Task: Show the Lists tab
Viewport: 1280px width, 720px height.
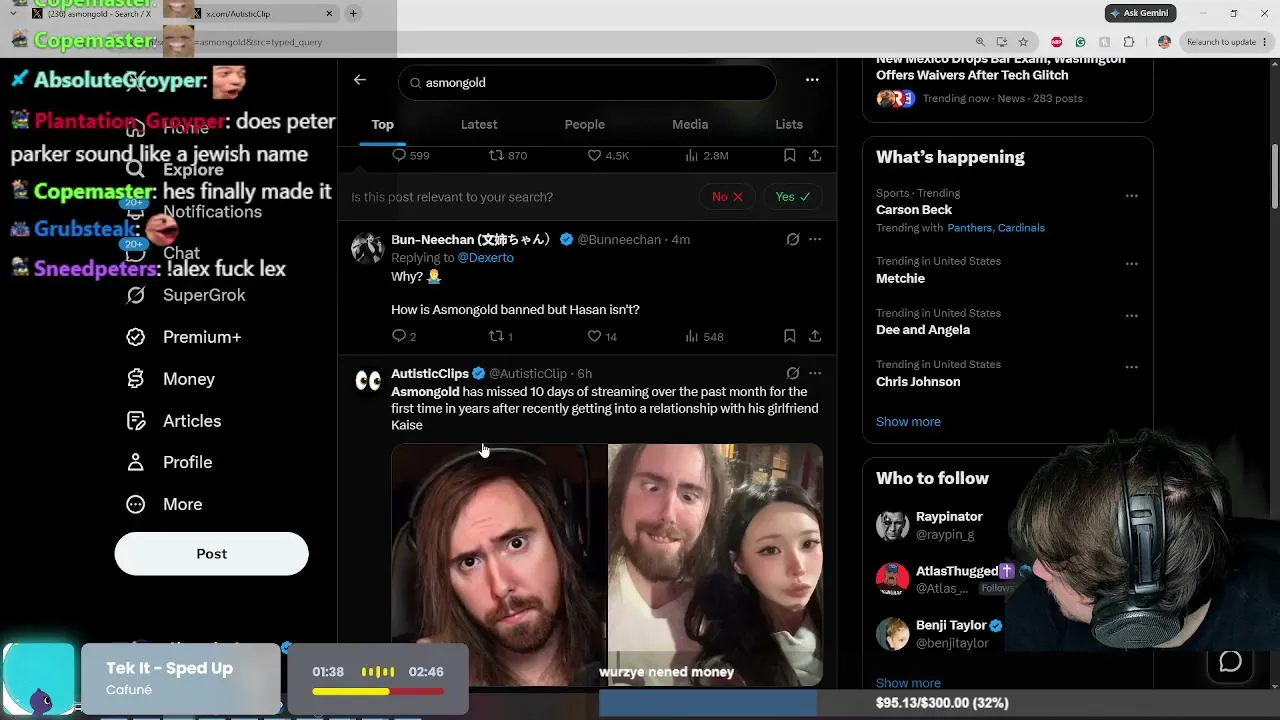Action: point(789,124)
